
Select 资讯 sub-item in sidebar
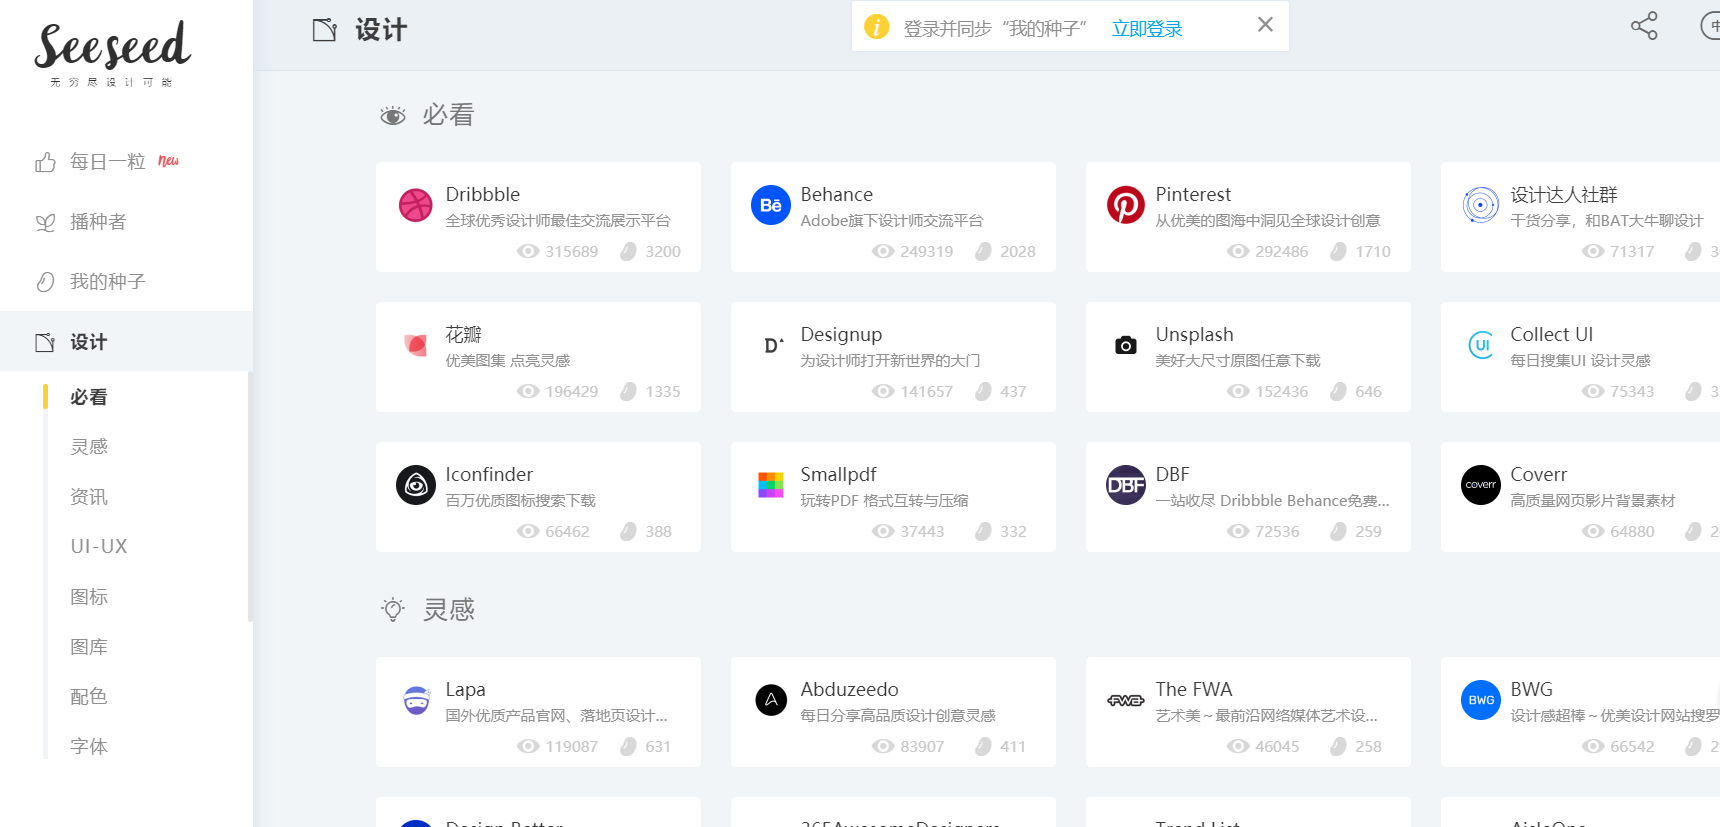click(x=89, y=497)
